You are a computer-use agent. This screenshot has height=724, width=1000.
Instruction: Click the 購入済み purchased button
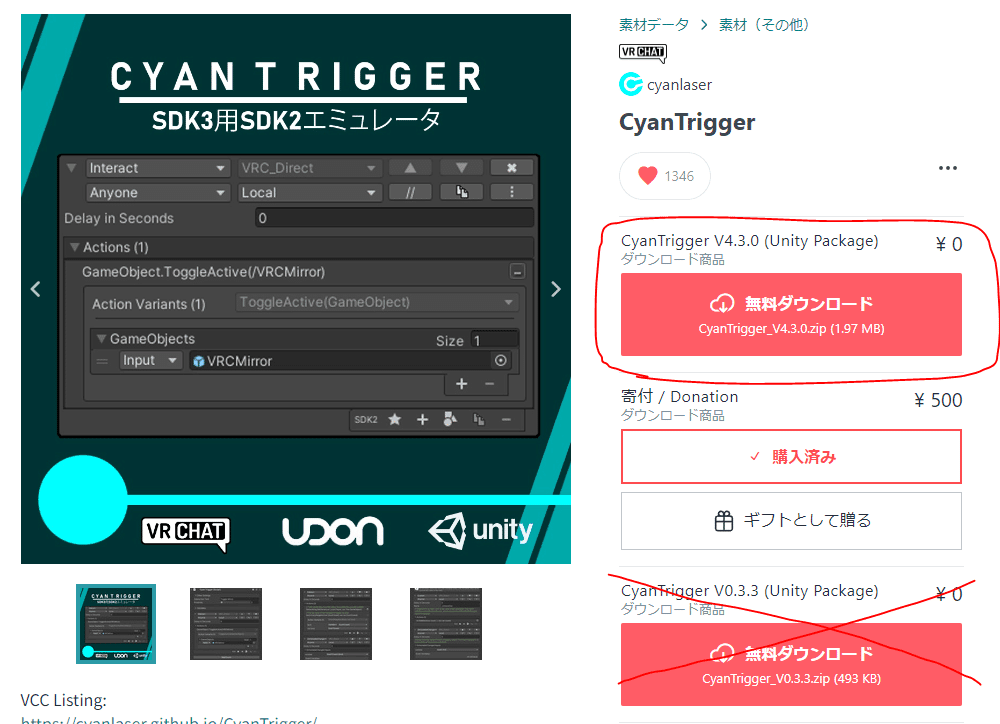pyautogui.click(x=791, y=457)
